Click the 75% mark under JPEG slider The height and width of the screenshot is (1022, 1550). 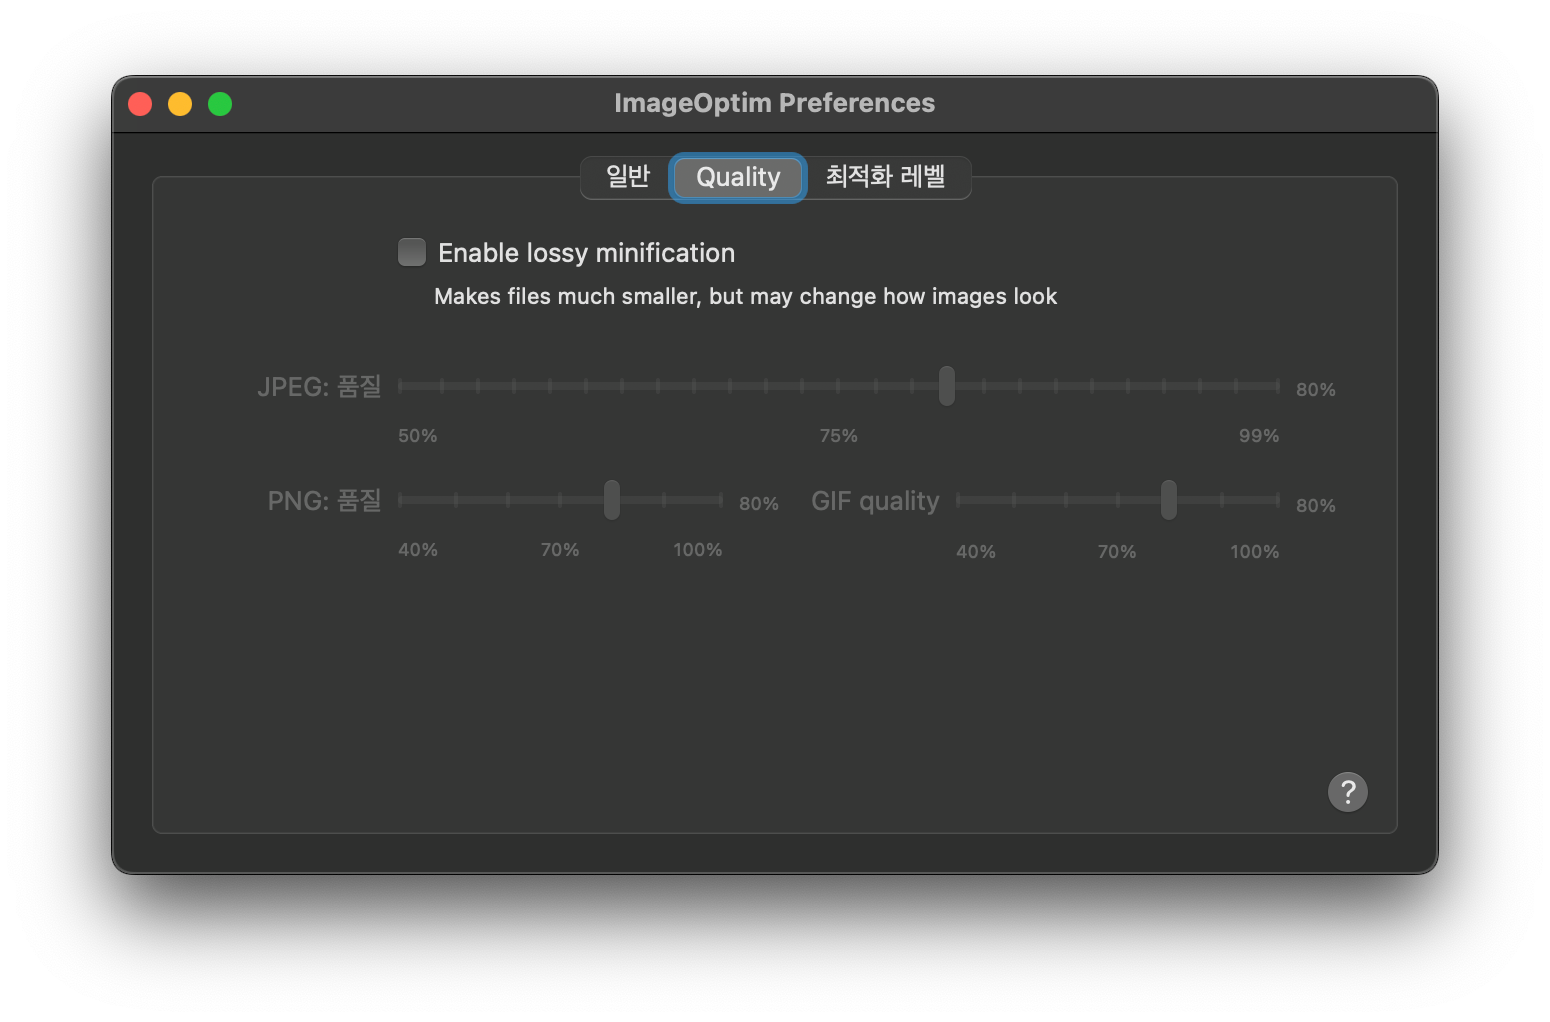point(839,436)
